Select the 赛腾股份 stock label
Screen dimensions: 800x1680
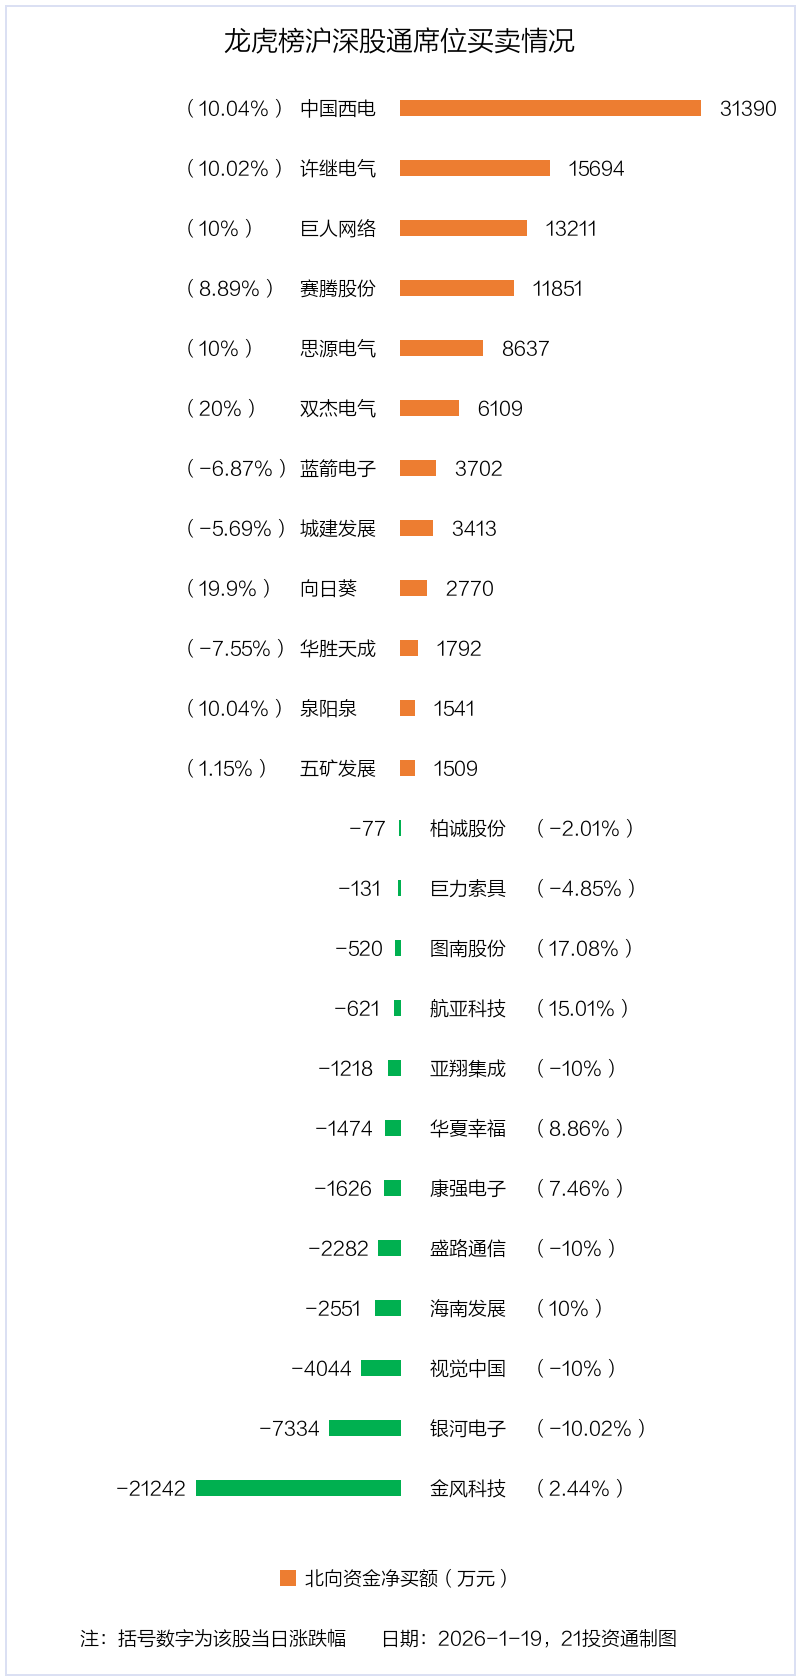[338, 288]
